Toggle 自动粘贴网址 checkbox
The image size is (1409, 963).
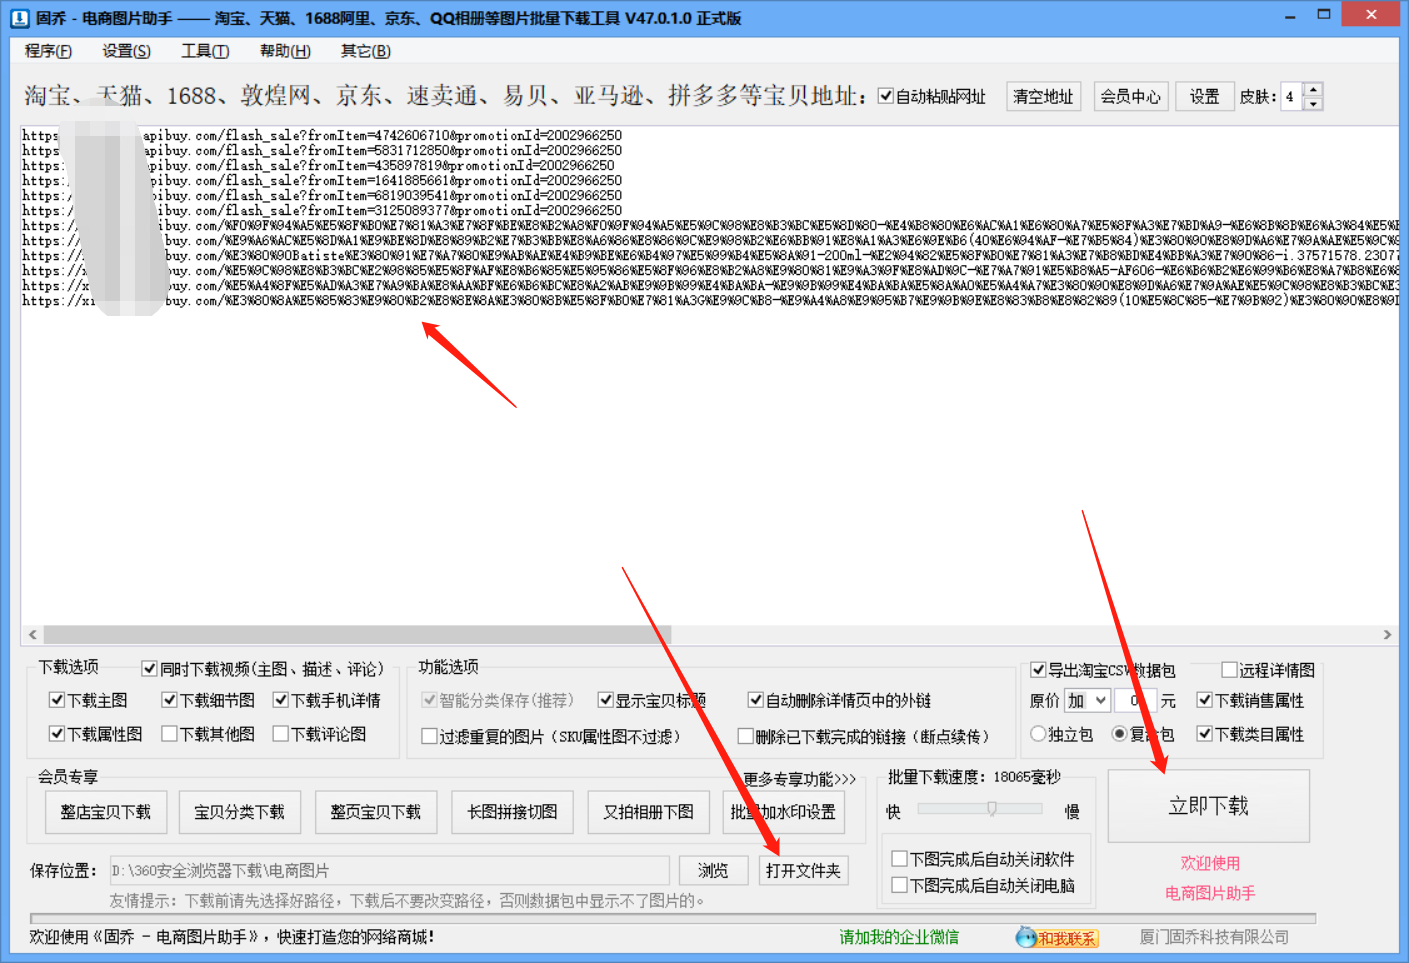pyautogui.click(x=885, y=96)
